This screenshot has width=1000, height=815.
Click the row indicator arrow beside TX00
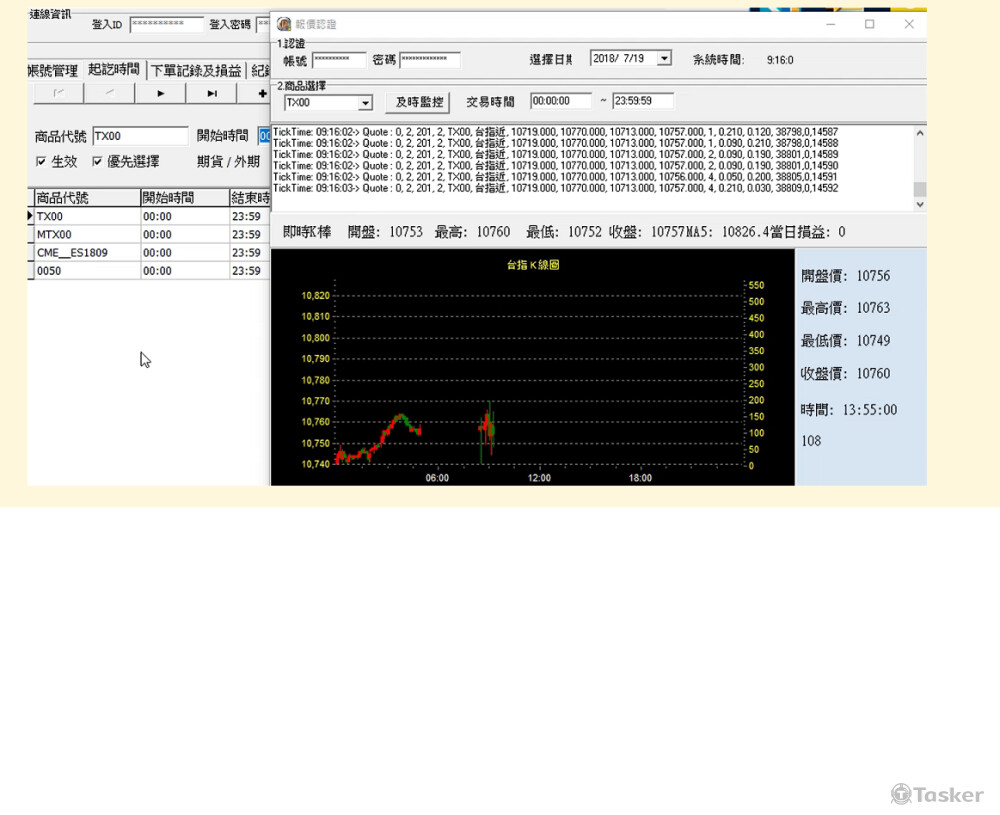pos(30,216)
